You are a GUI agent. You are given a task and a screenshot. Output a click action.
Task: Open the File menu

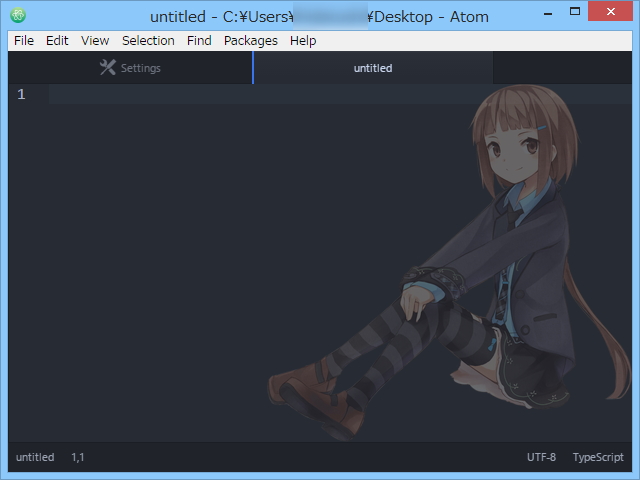(x=24, y=41)
